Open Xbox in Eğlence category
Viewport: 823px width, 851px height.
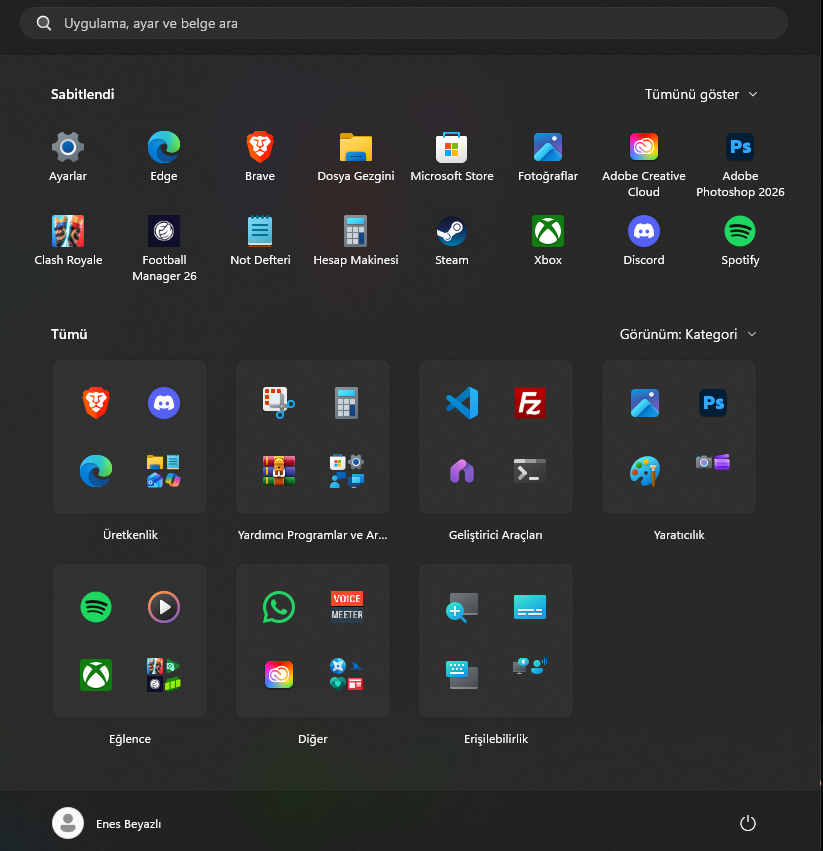click(x=96, y=675)
